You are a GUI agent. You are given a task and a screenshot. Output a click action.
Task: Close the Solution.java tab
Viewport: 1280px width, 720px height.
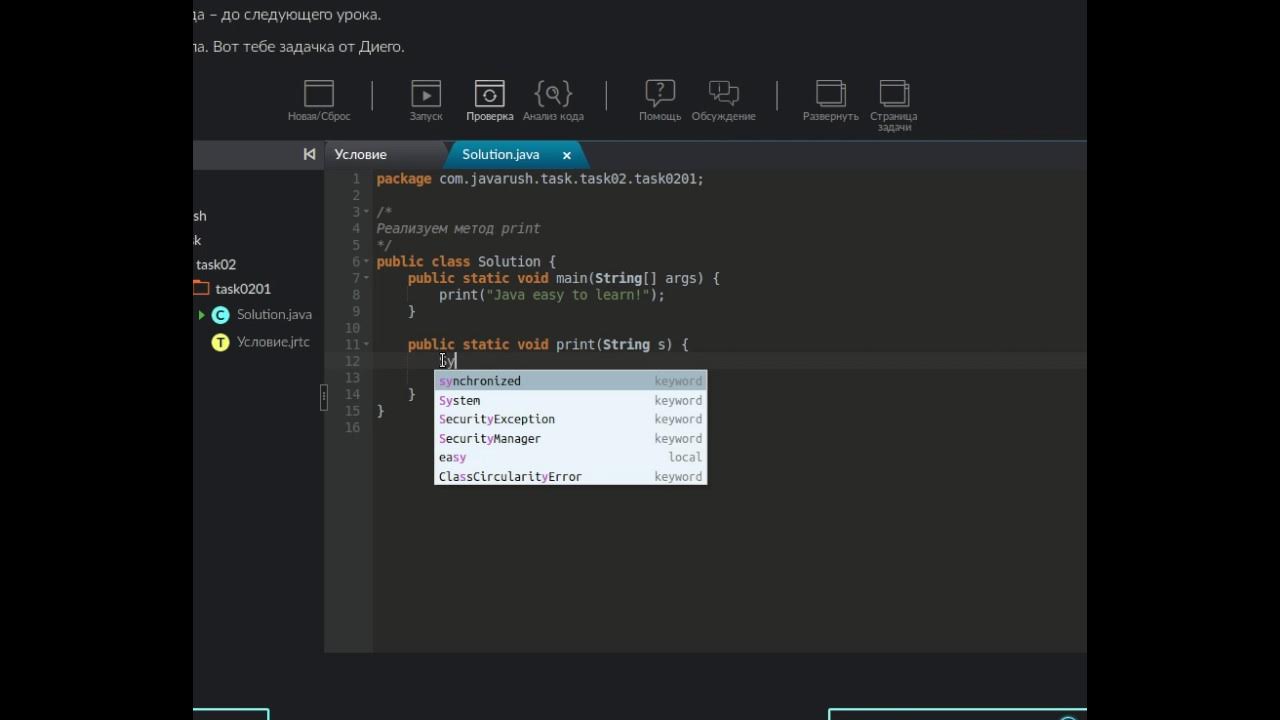point(567,155)
